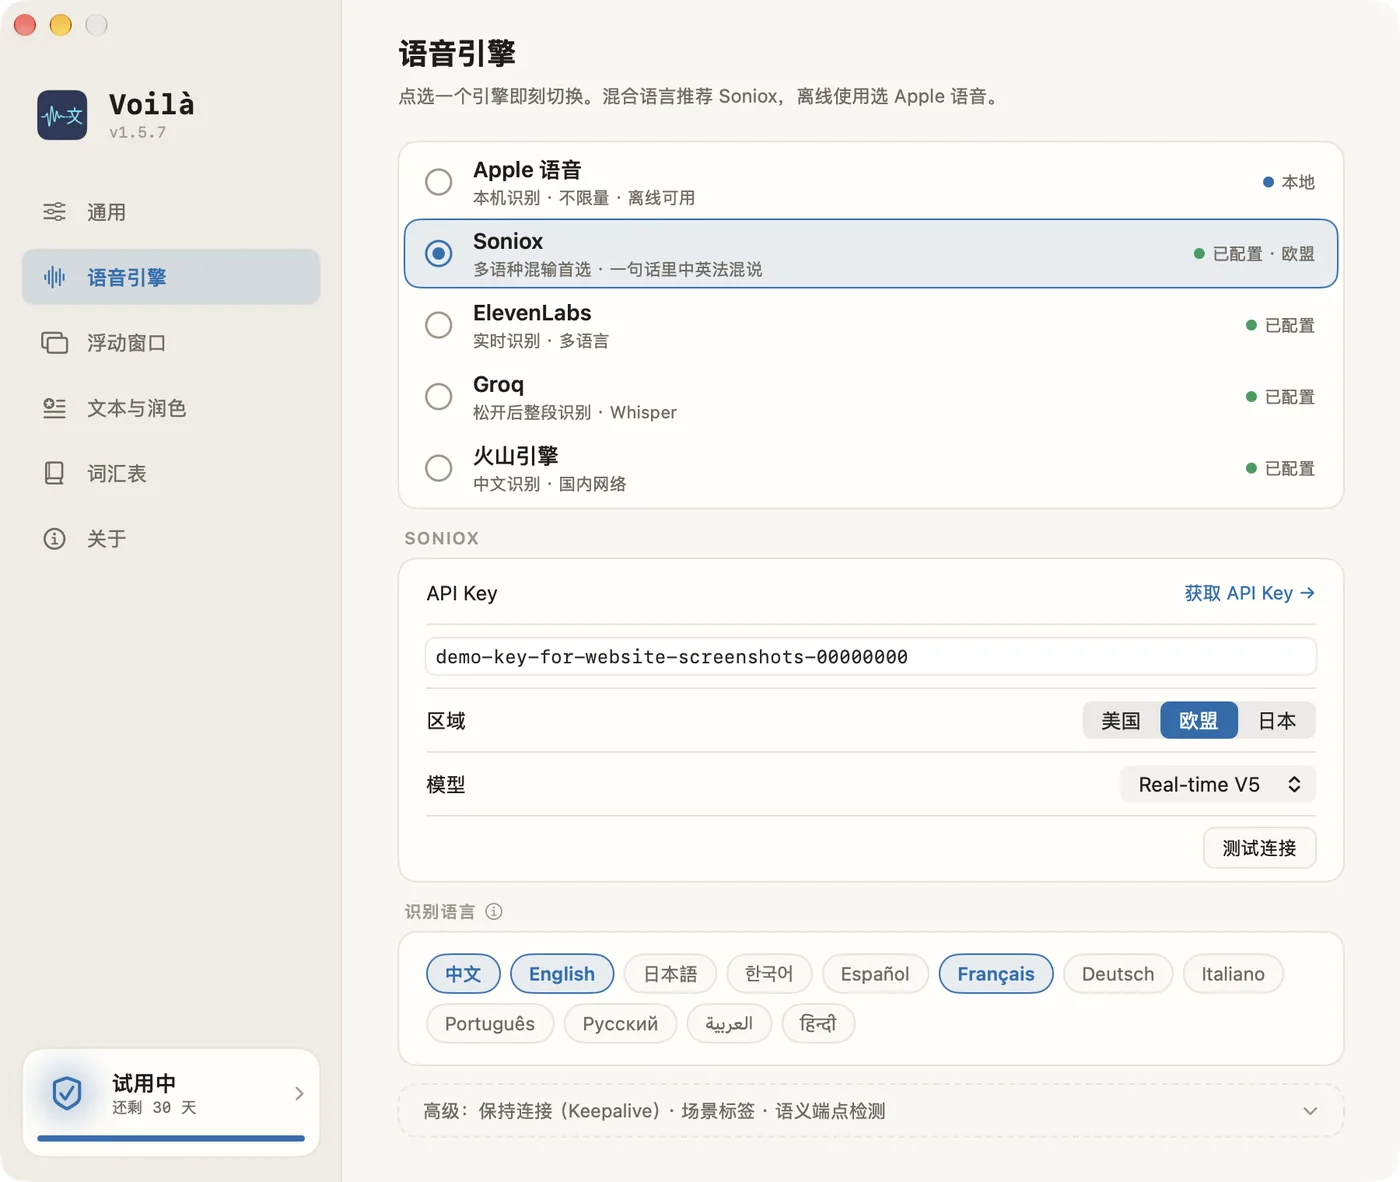1400x1182 pixels.
Task: Click the 已配置 status on 火山引擎 row
Action: point(1280,468)
